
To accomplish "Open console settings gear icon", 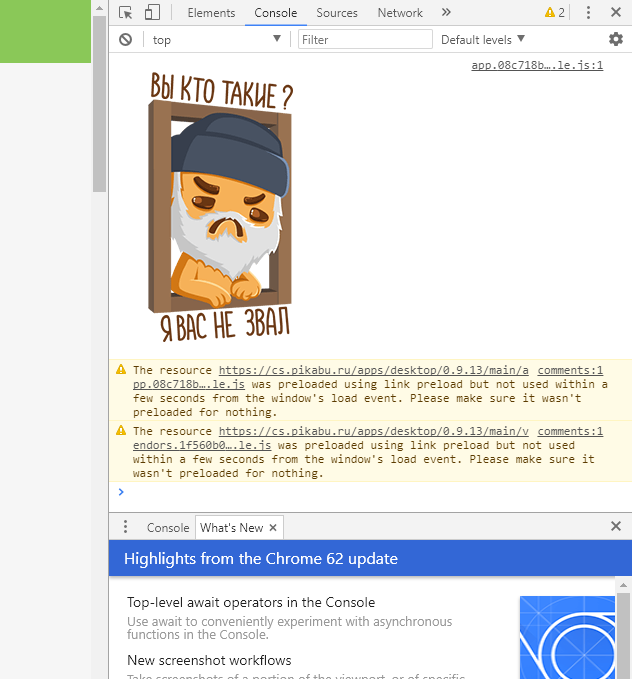I will point(616,39).
